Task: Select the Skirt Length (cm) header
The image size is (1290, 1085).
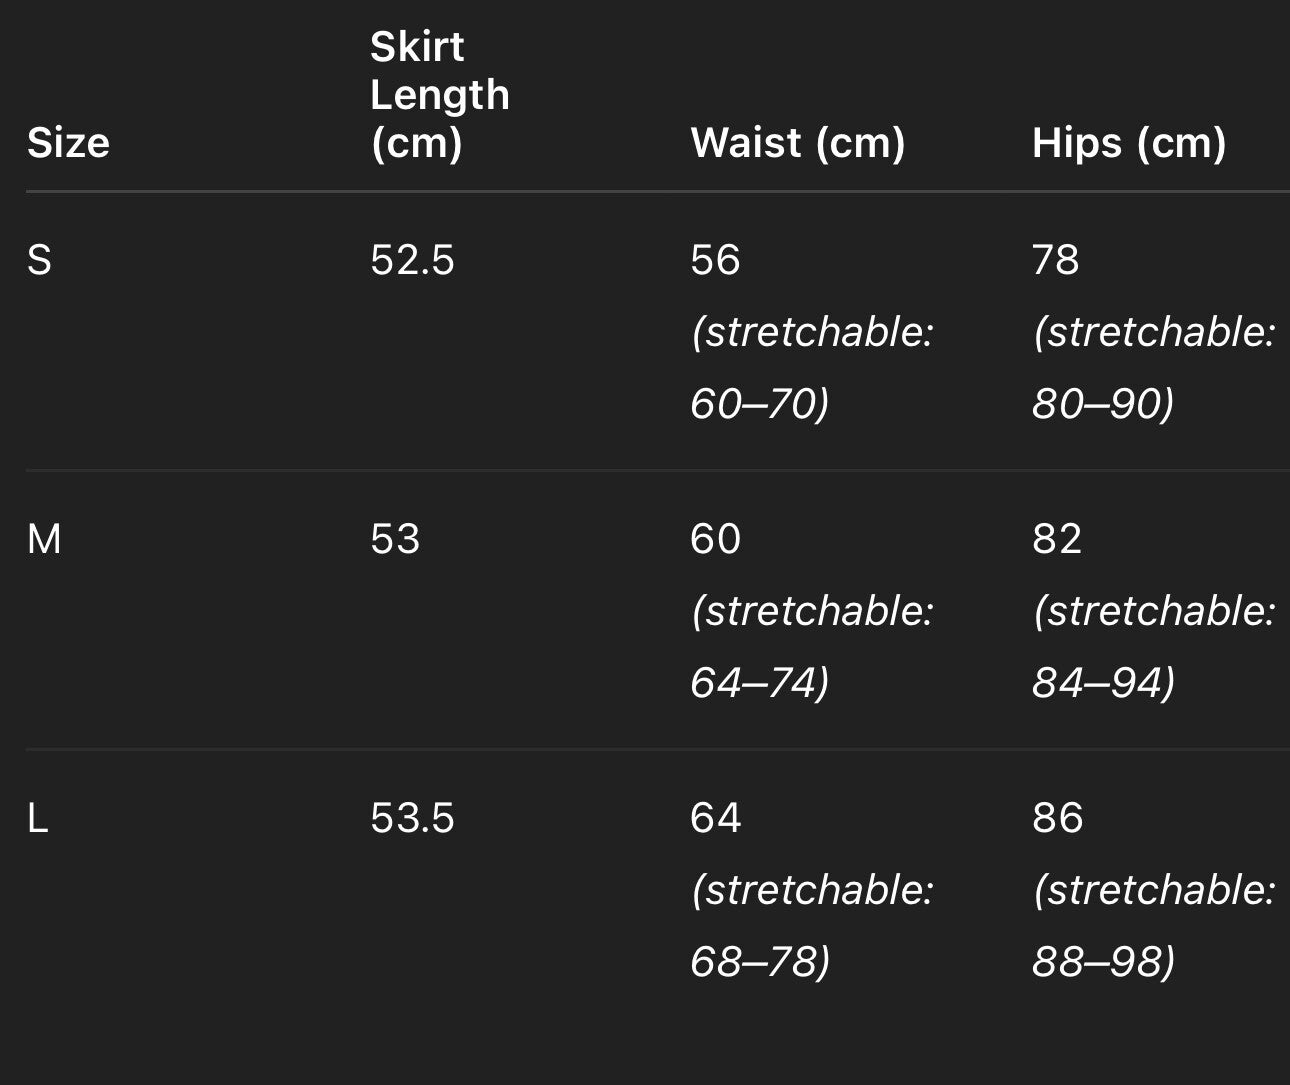Action: click(439, 95)
